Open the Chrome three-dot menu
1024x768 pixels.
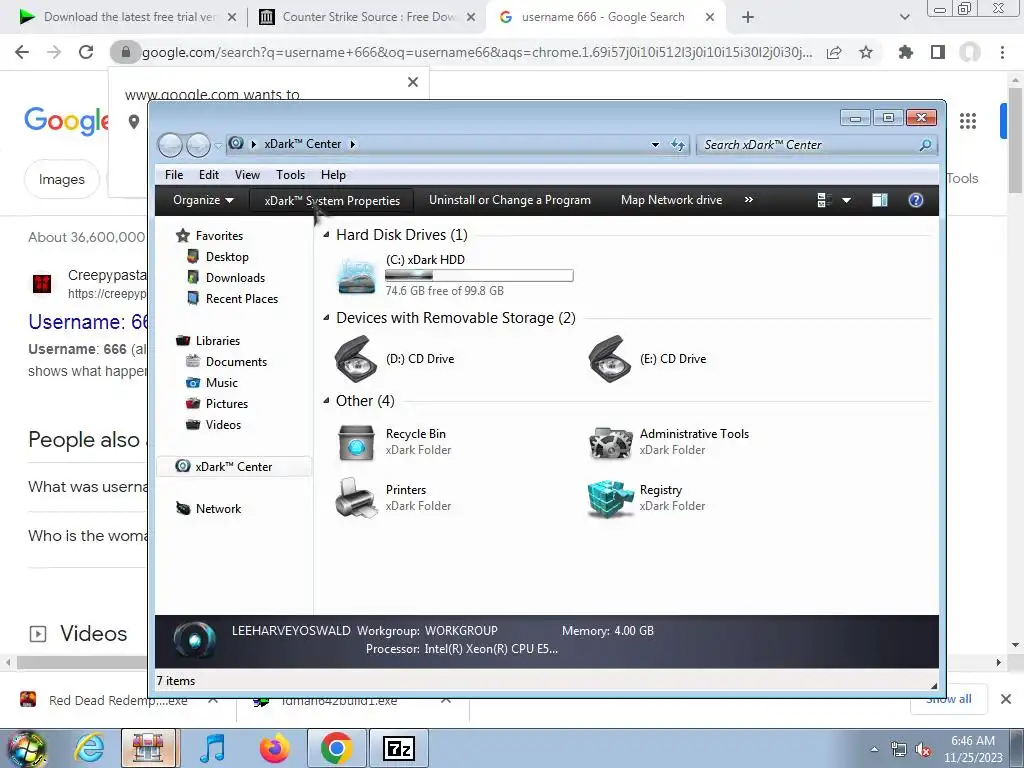(1002, 52)
